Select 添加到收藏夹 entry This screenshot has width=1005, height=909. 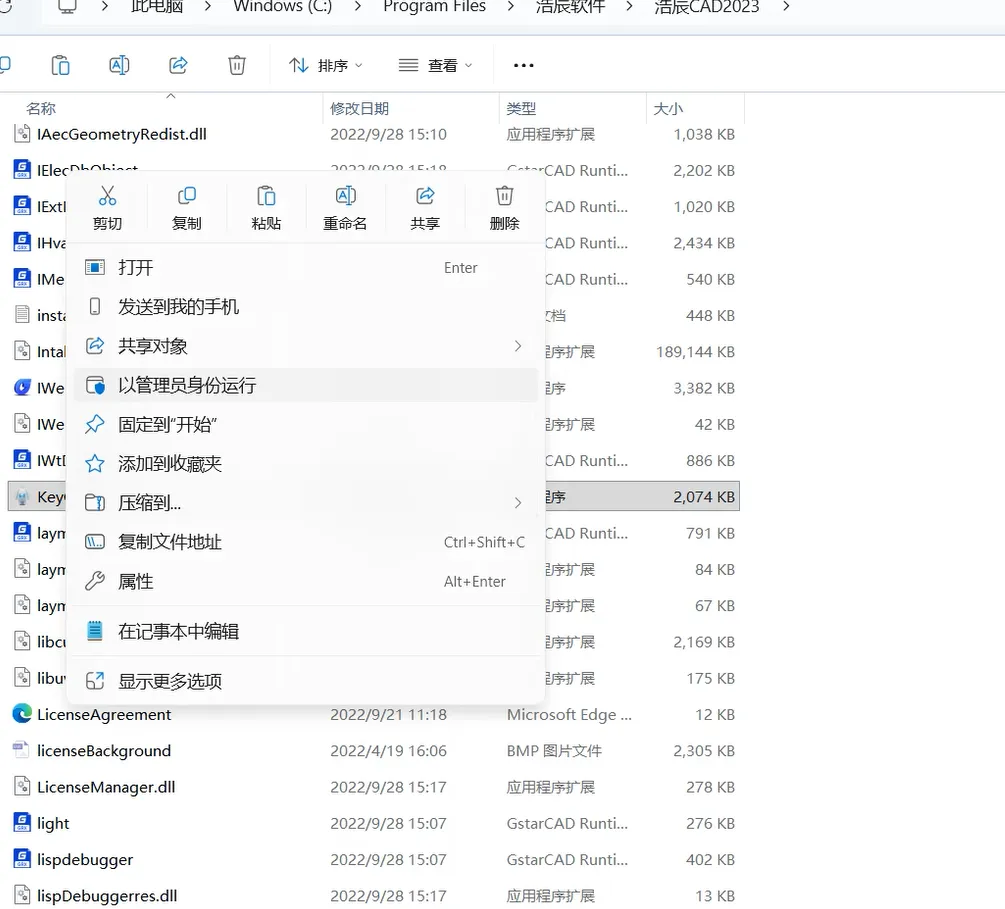pos(306,463)
